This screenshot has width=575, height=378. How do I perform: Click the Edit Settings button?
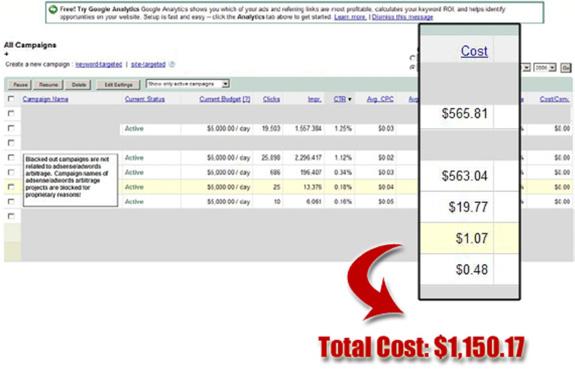tap(118, 85)
